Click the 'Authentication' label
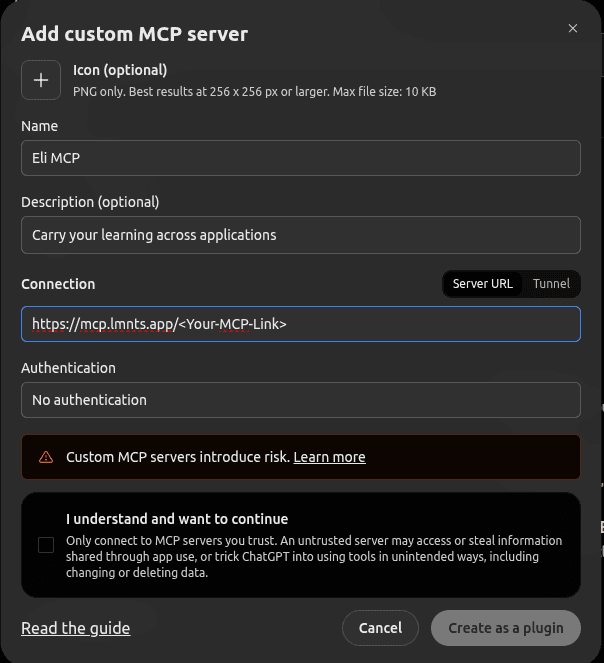Screen dimensions: 604x663 pos(68,368)
